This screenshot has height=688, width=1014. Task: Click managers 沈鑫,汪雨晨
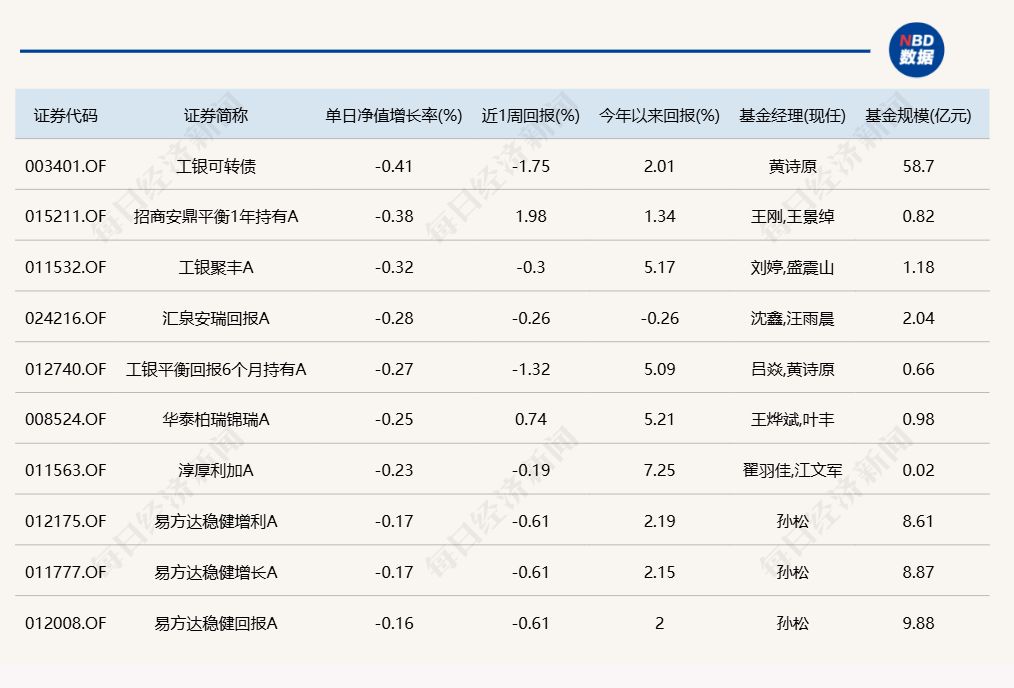click(792, 318)
